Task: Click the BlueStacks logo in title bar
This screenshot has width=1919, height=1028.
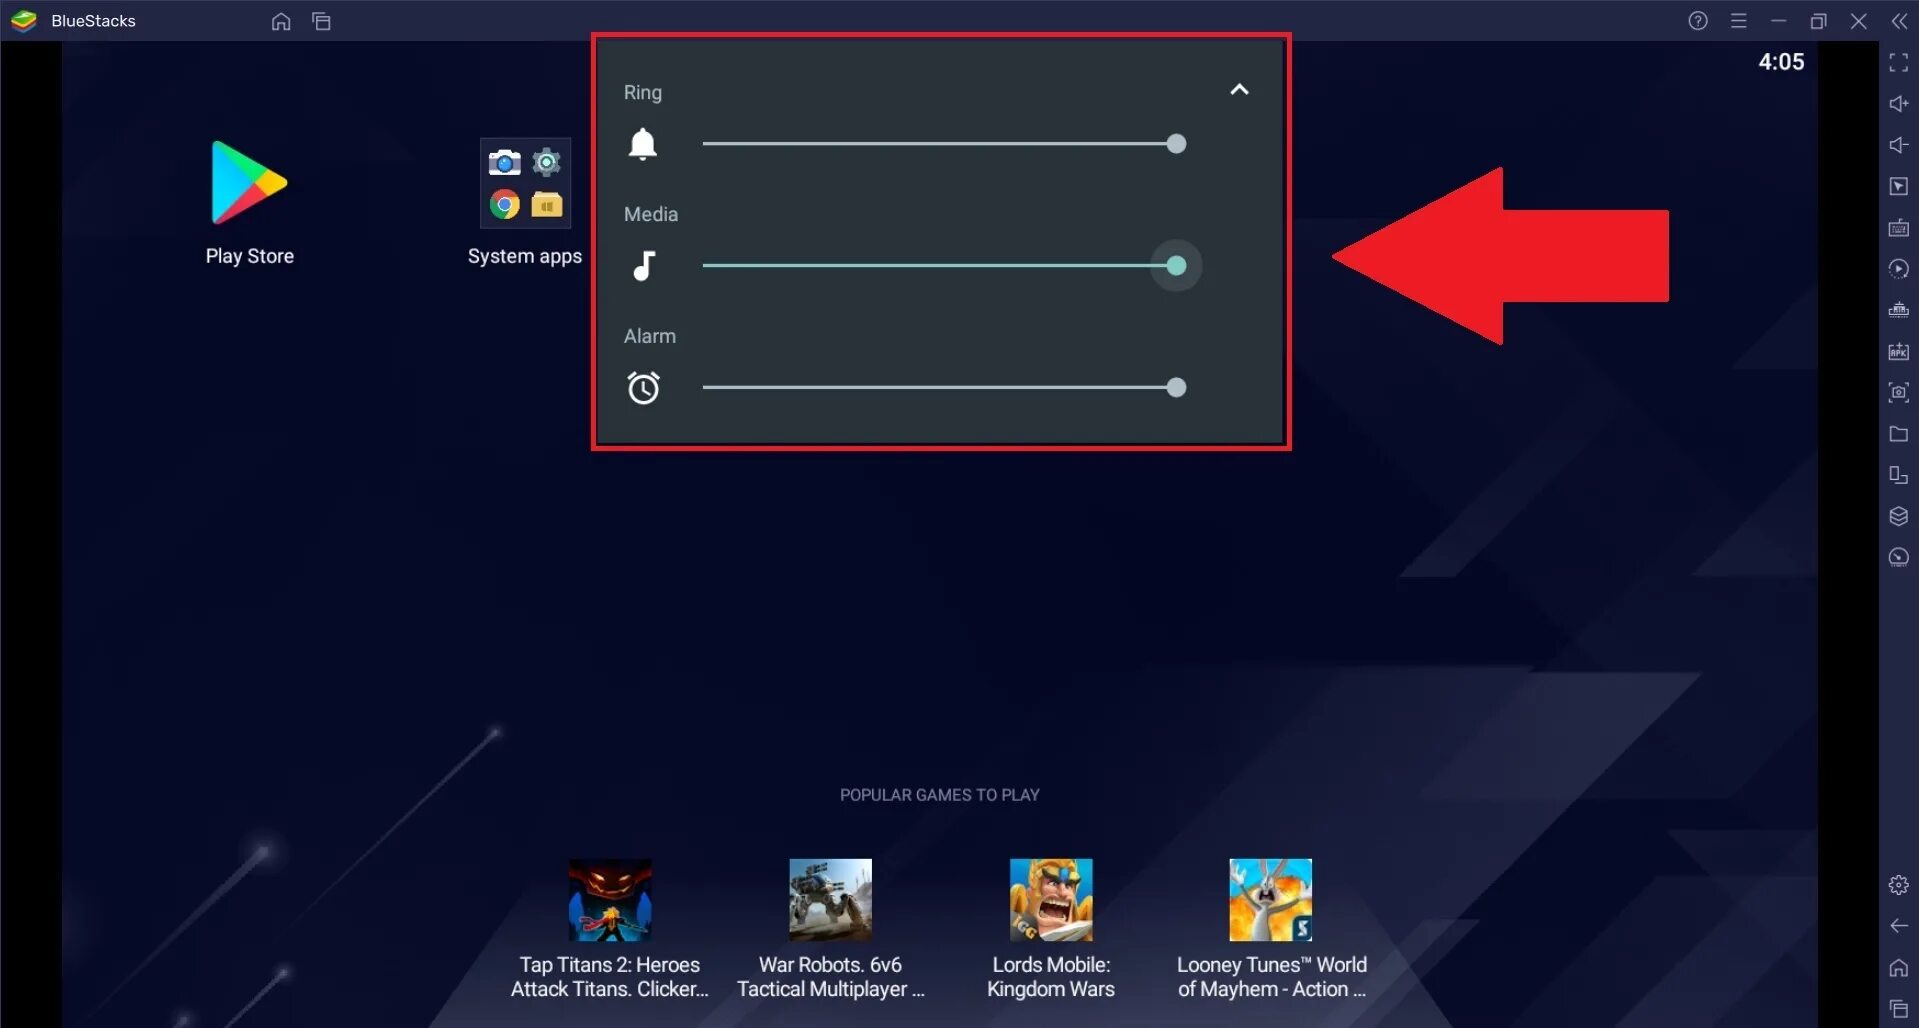Action: pyautogui.click(x=24, y=21)
